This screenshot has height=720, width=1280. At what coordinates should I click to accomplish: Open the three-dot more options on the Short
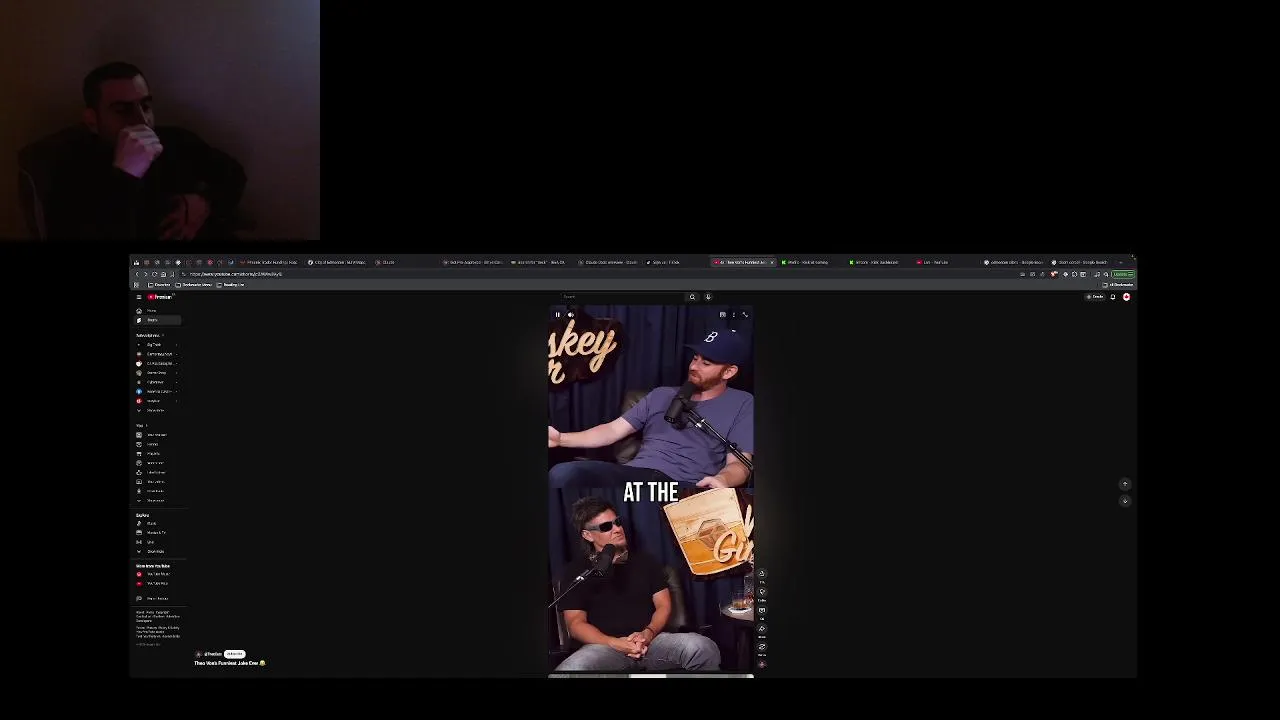click(733, 314)
